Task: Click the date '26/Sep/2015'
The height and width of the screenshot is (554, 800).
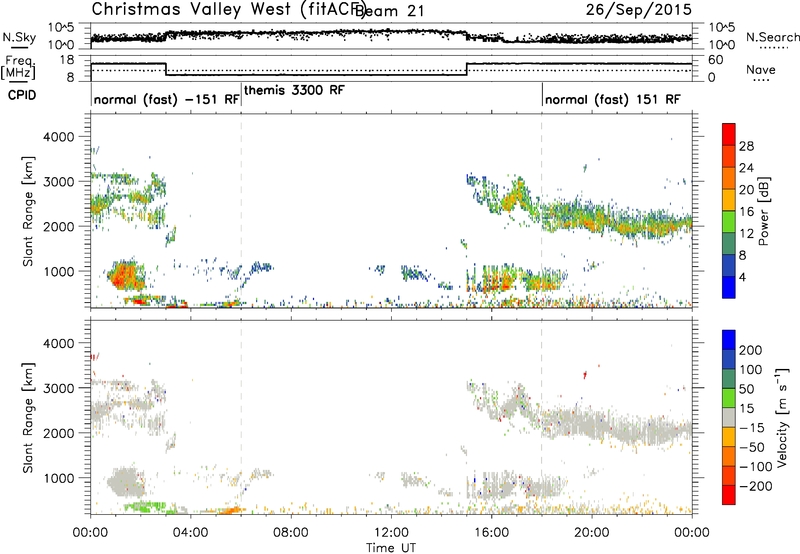Action: [x=638, y=9]
